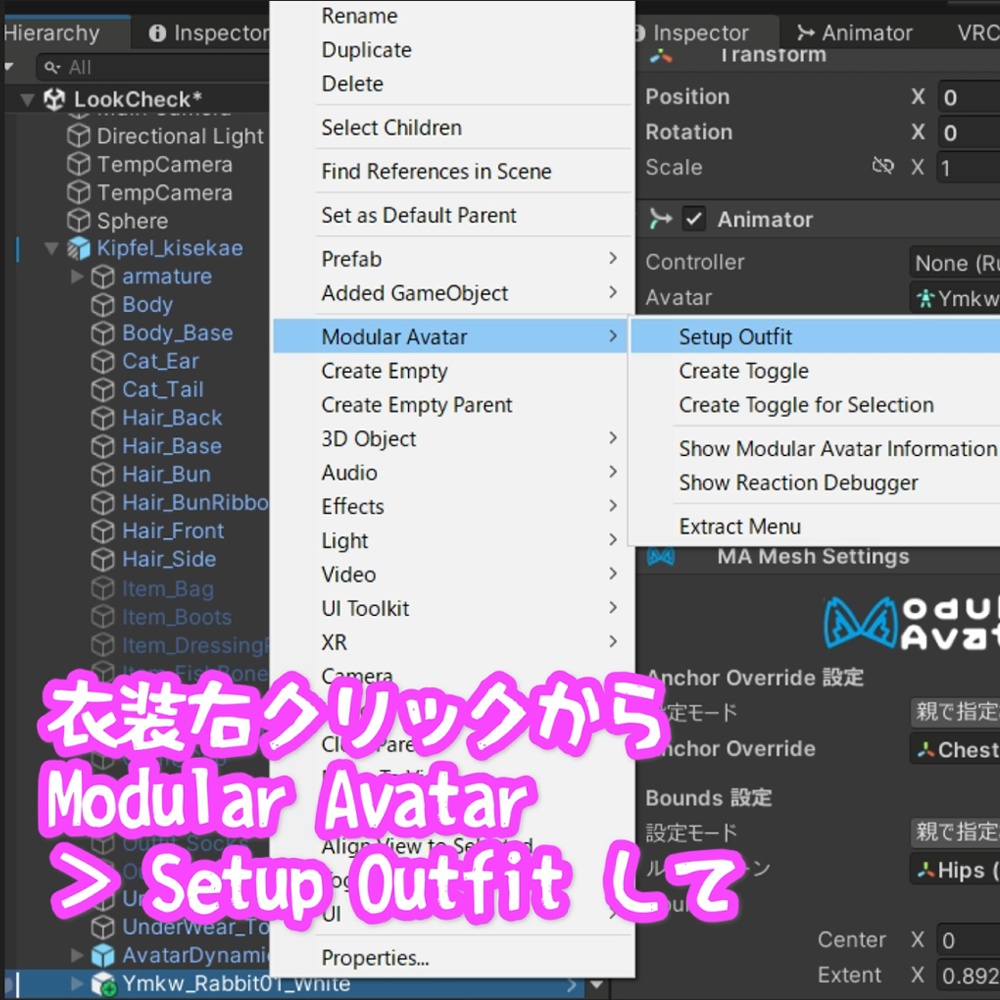The height and width of the screenshot is (1000, 1000).
Task: Expand the armature item in Hierarchy
Action: point(76,276)
